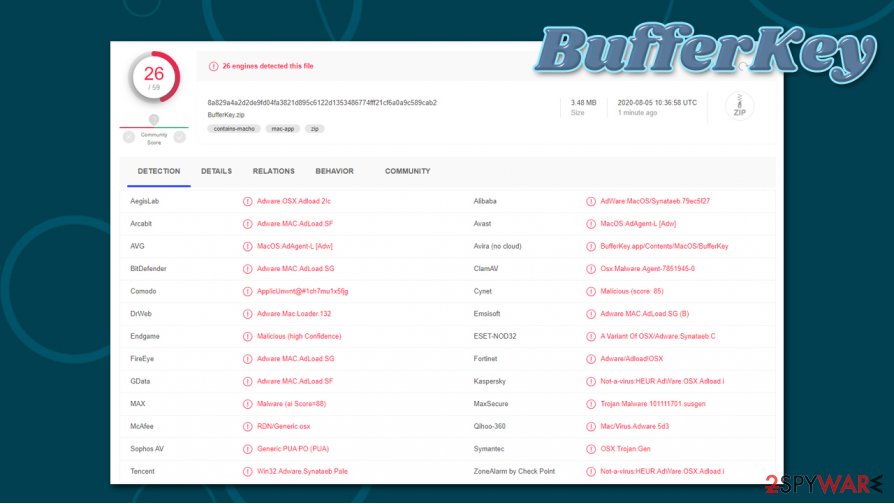Click MaxSecure result Trojan.Malware.101111701.susgen
Image resolution: width=894 pixels, height=504 pixels.
coord(652,404)
